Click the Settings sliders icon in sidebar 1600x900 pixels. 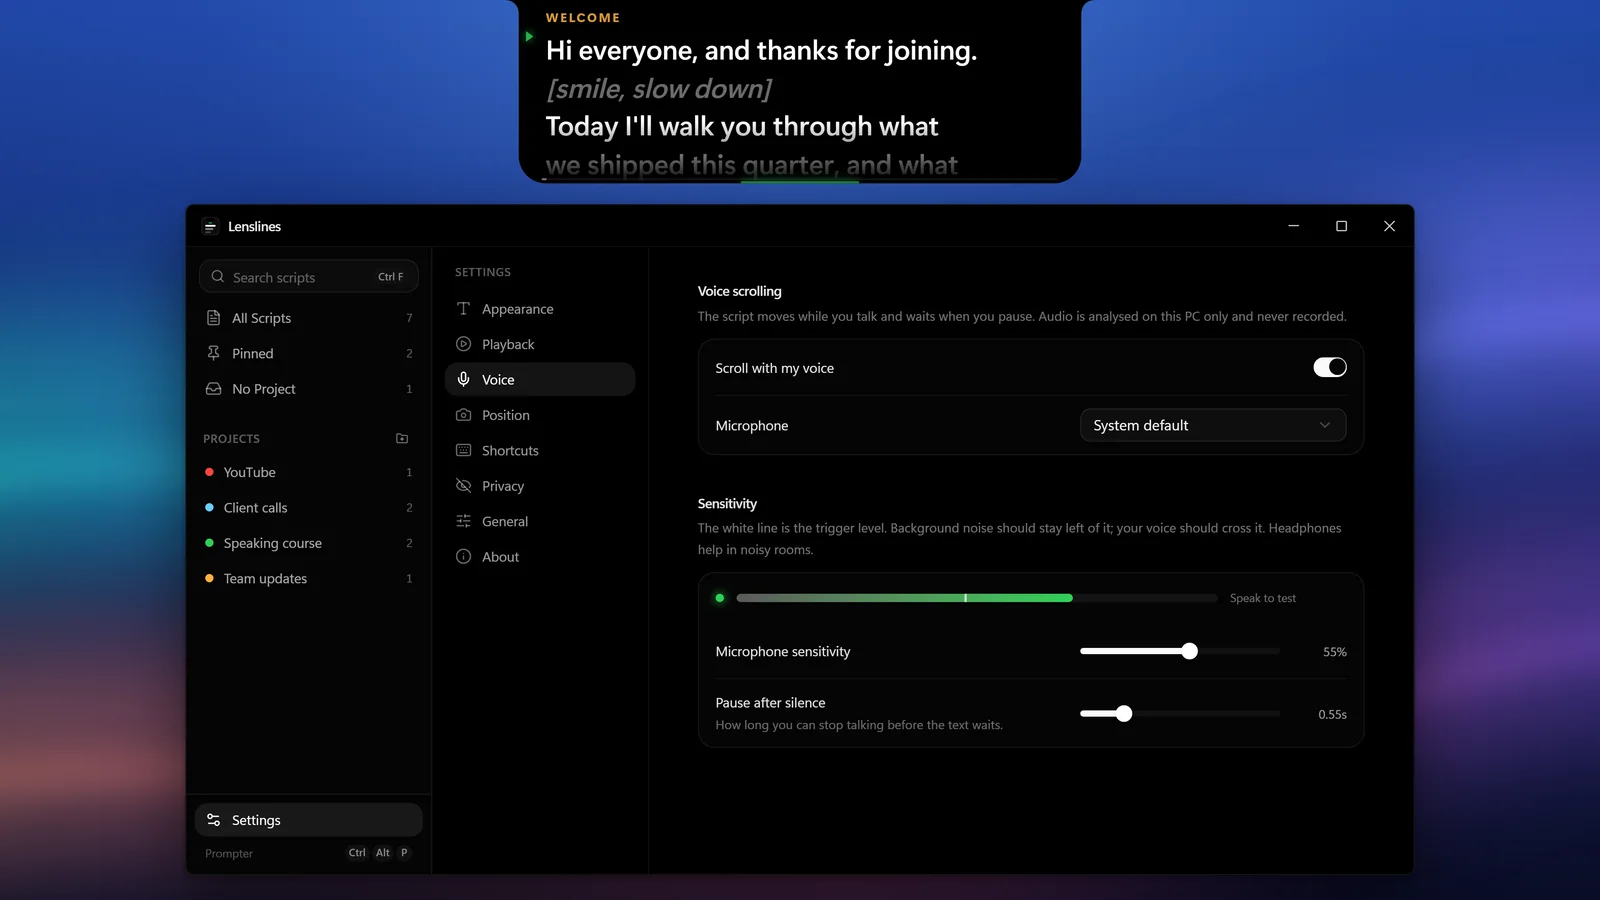[x=213, y=820]
